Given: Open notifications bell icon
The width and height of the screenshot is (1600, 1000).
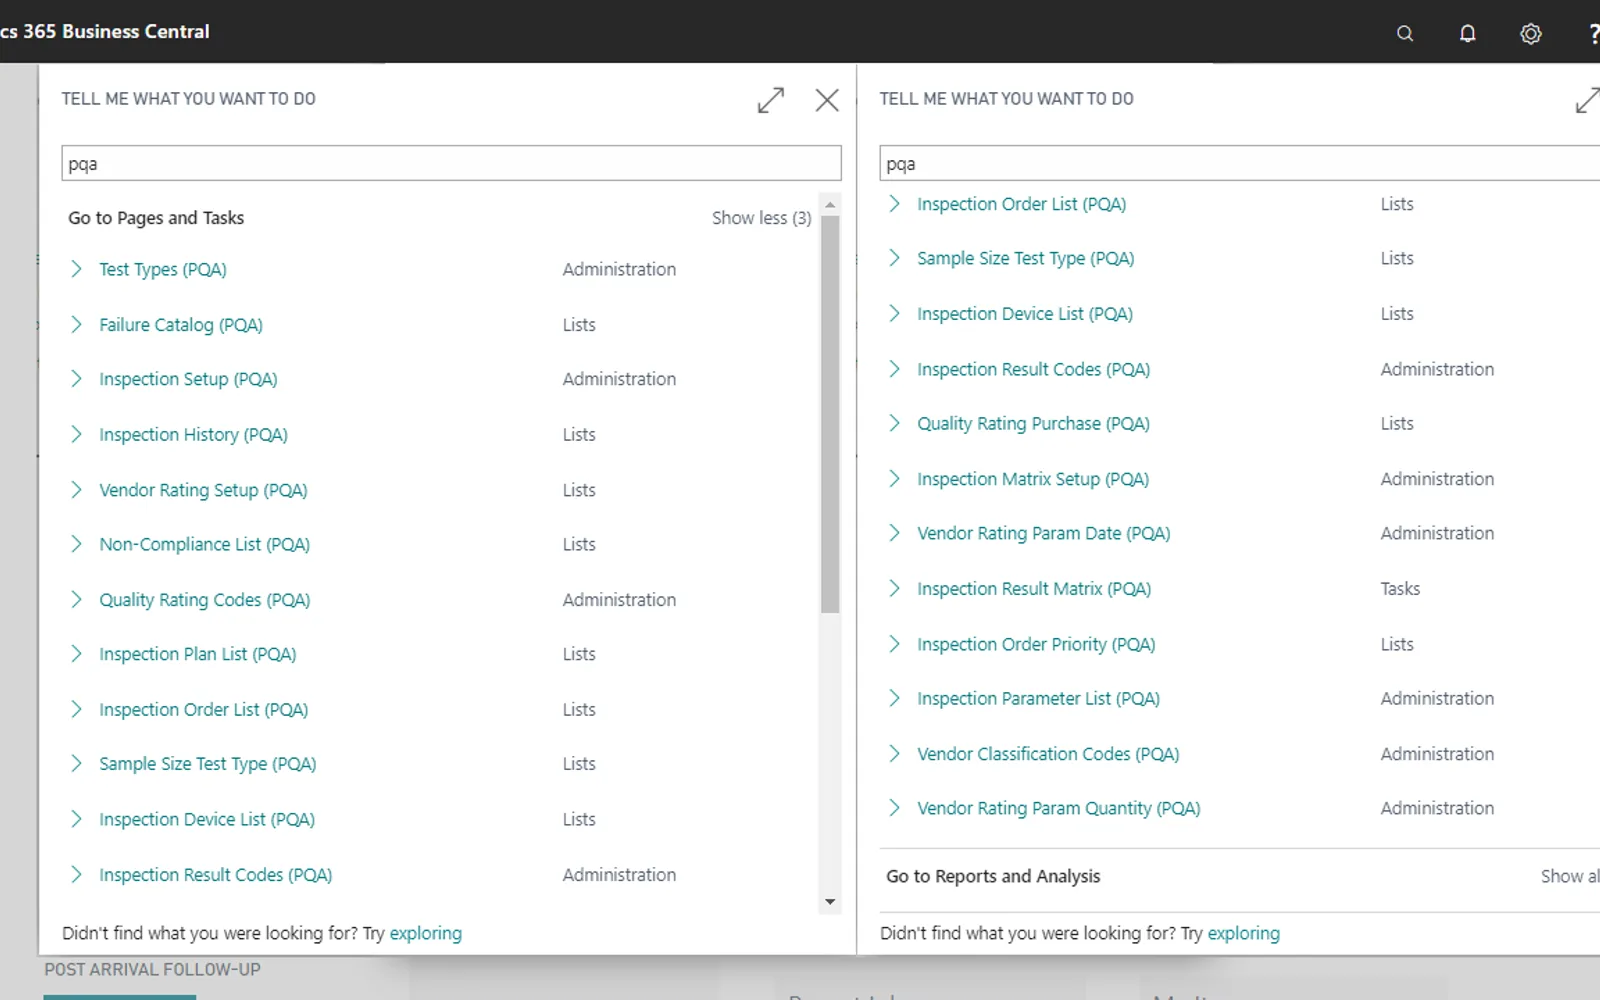Looking at the screenshot, I should tap(1467, 33).
